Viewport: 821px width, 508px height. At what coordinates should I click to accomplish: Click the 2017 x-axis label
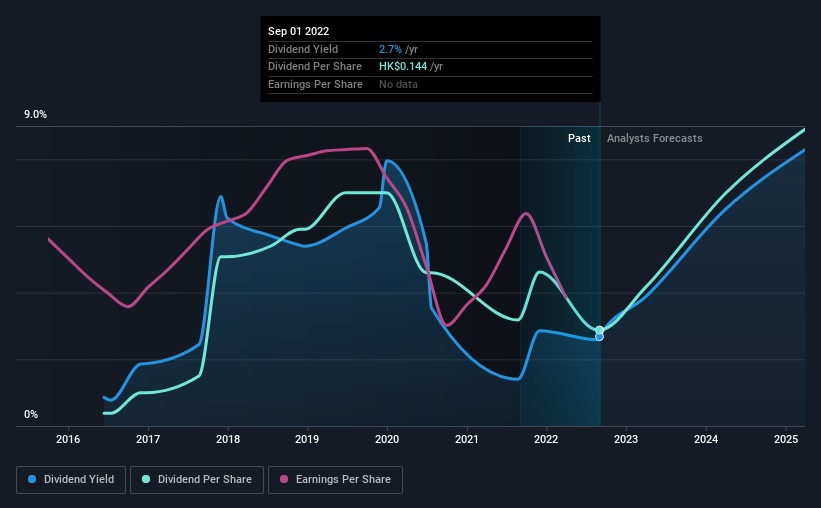tap(148, 439)
